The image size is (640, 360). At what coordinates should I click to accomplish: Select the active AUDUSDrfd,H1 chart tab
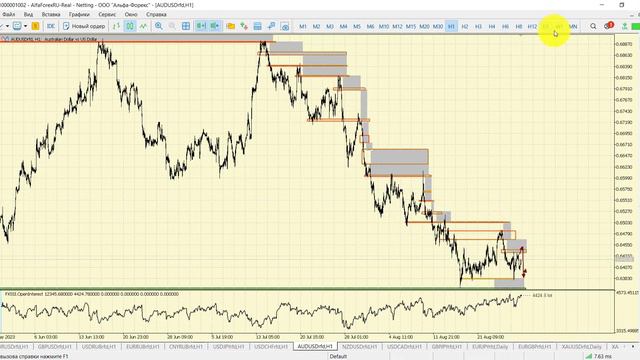coord(315,347)
